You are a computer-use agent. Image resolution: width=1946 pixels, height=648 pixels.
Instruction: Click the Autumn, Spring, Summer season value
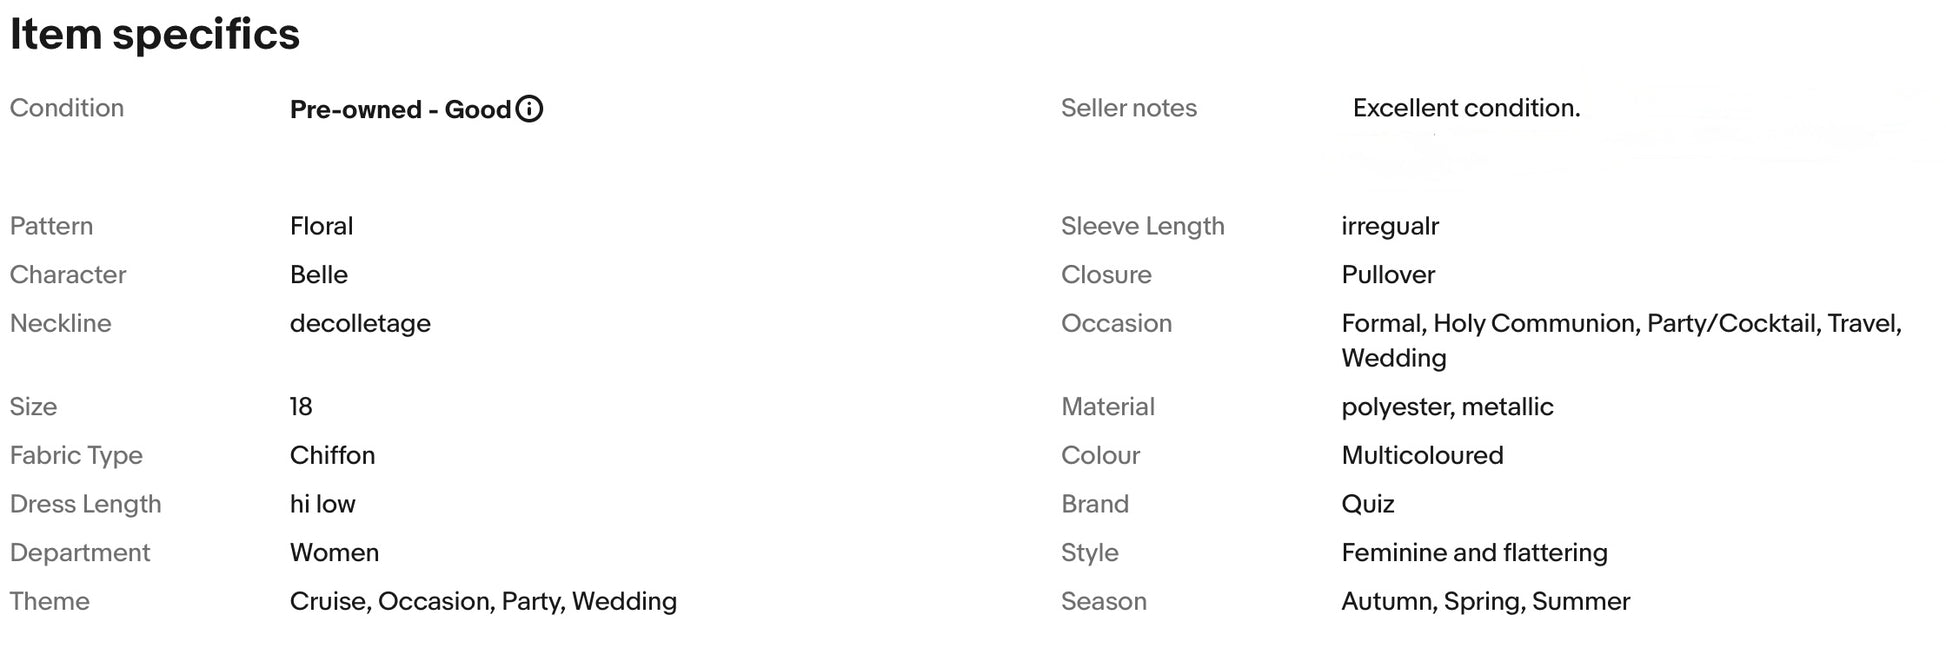coord(1485,602)
